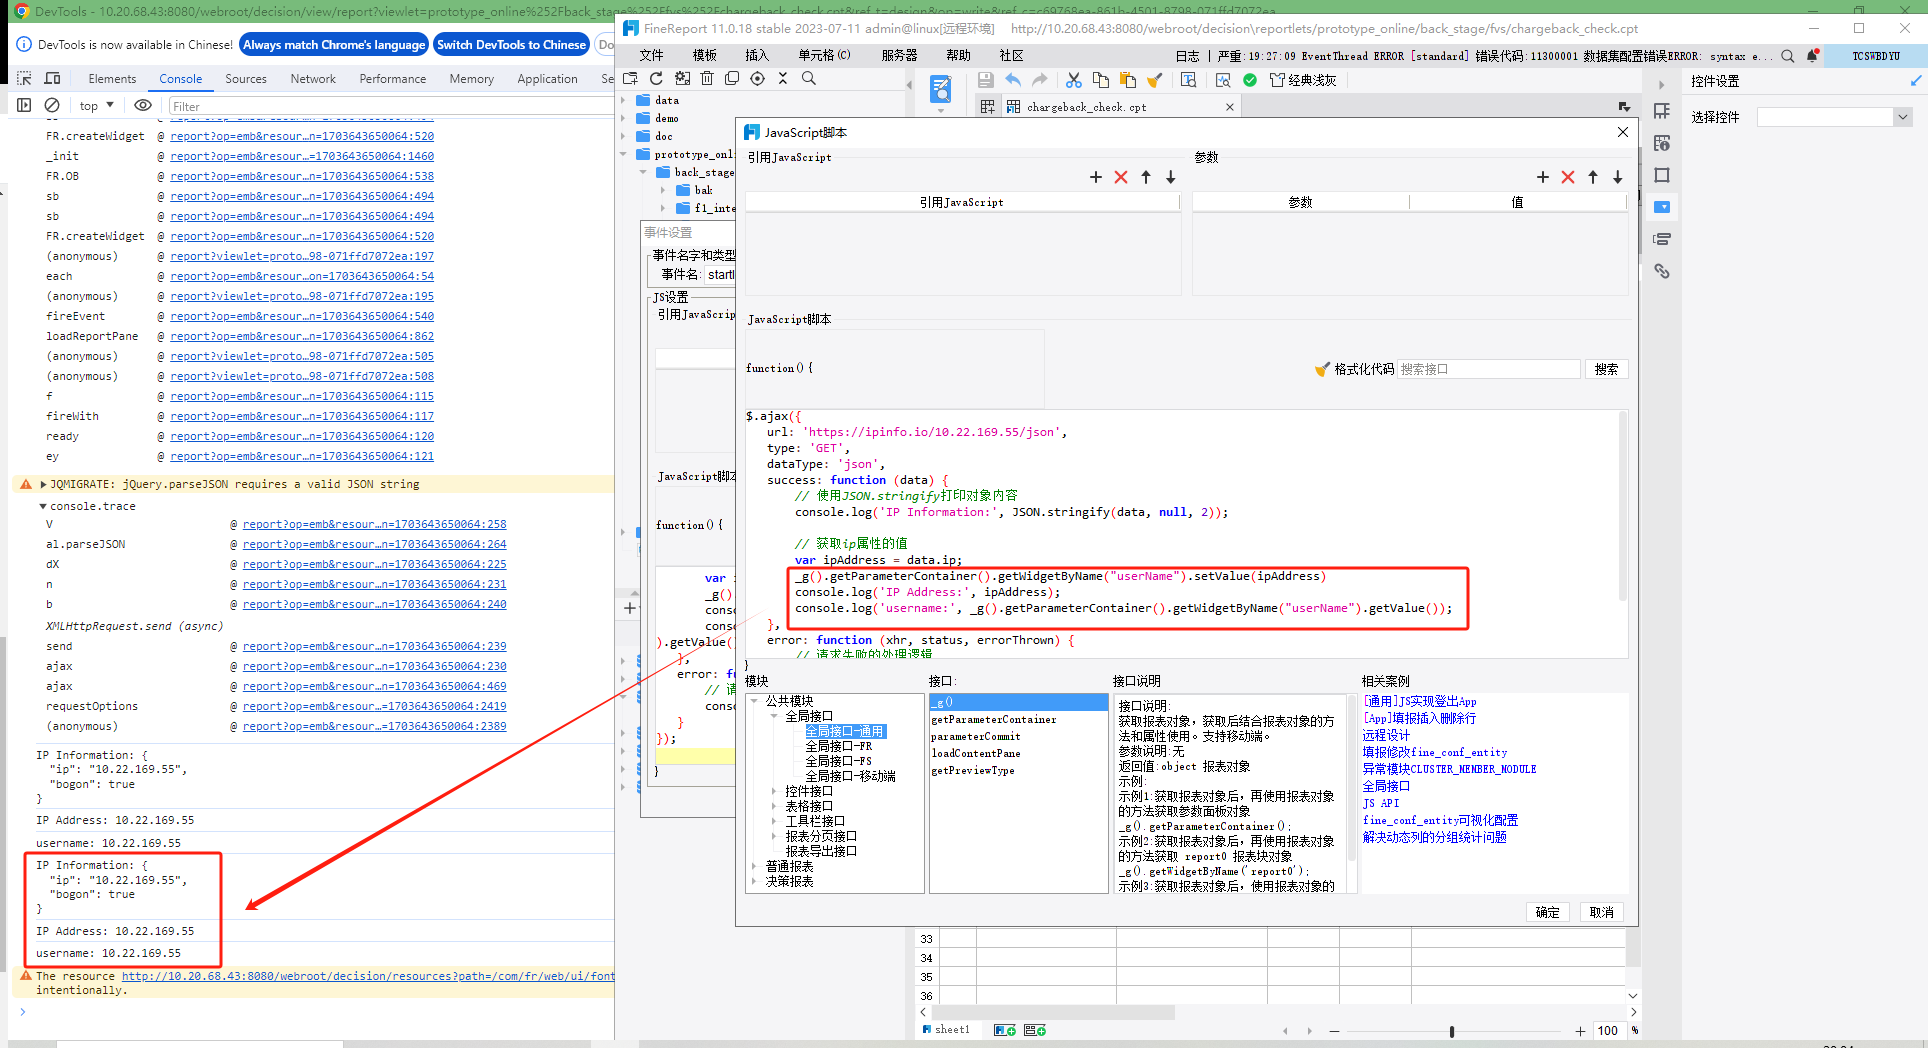Toggle the console sidebar panel icon
Screen dimensions: 1928x1048
tap(24, 105)
